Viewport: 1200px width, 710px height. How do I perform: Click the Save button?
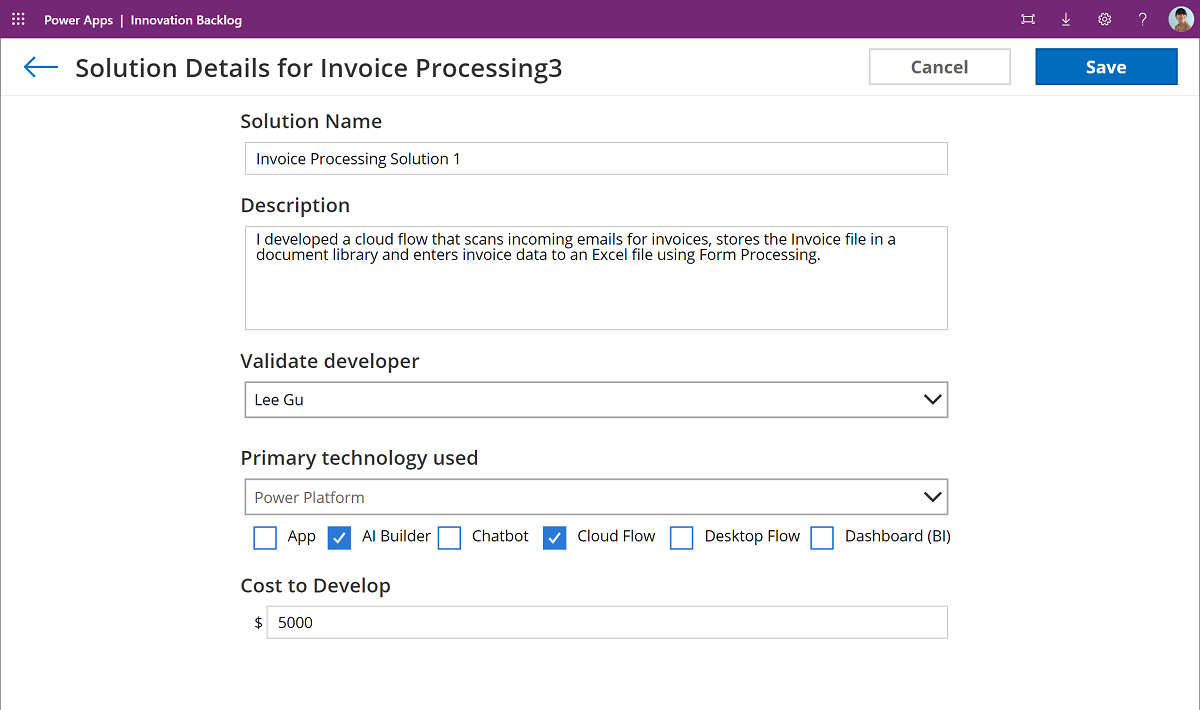coord(1106,67)
